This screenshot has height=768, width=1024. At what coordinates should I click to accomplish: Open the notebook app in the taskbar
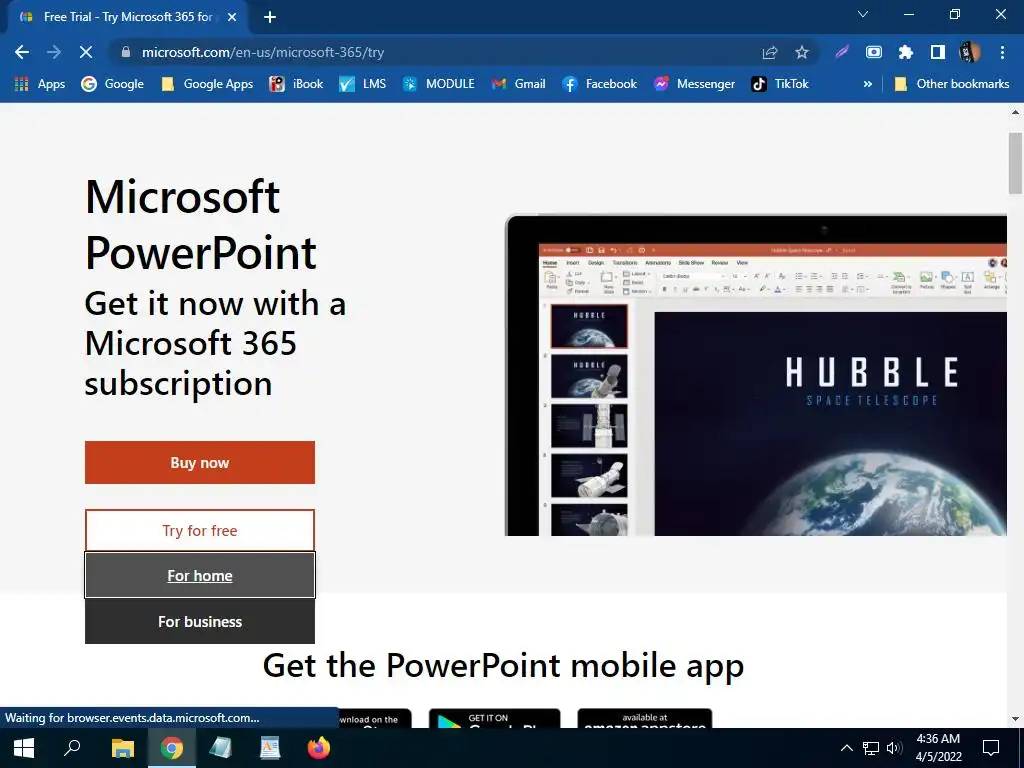(x=221, y=748)
